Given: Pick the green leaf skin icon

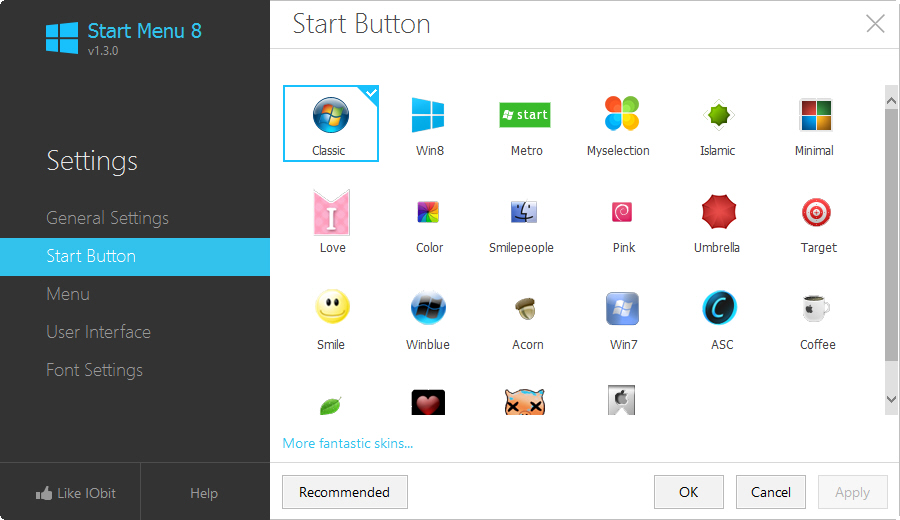Looking at the screenshot, I should 331,405.
